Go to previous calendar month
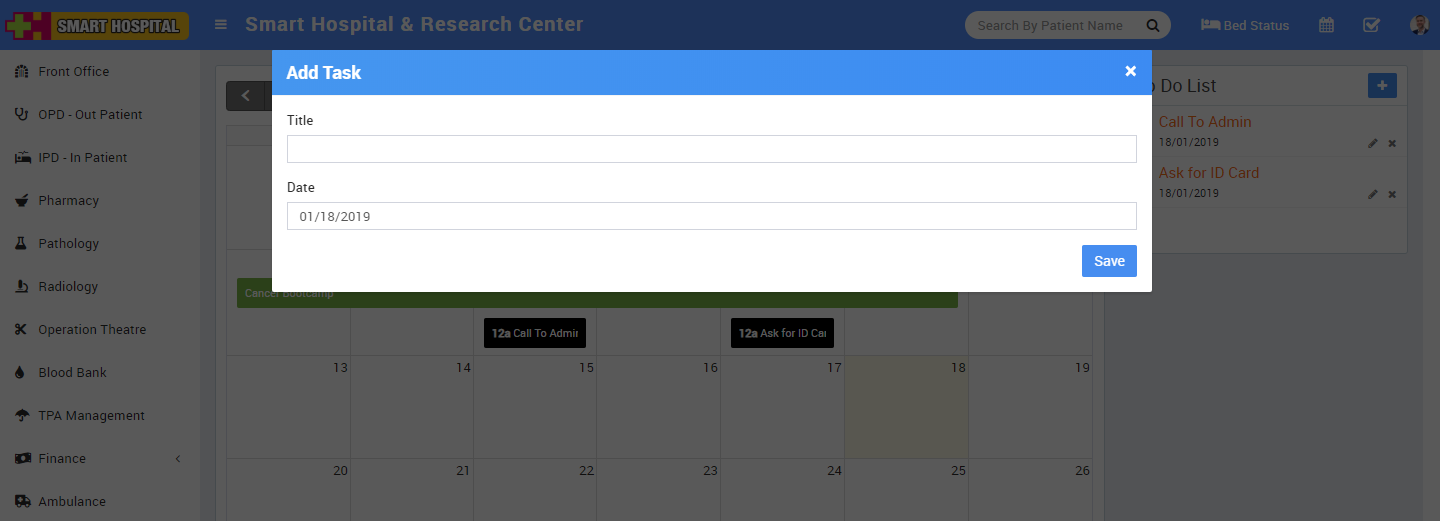Image resolution: width=1440 pixels, height=521 pixels. [245, 96]
